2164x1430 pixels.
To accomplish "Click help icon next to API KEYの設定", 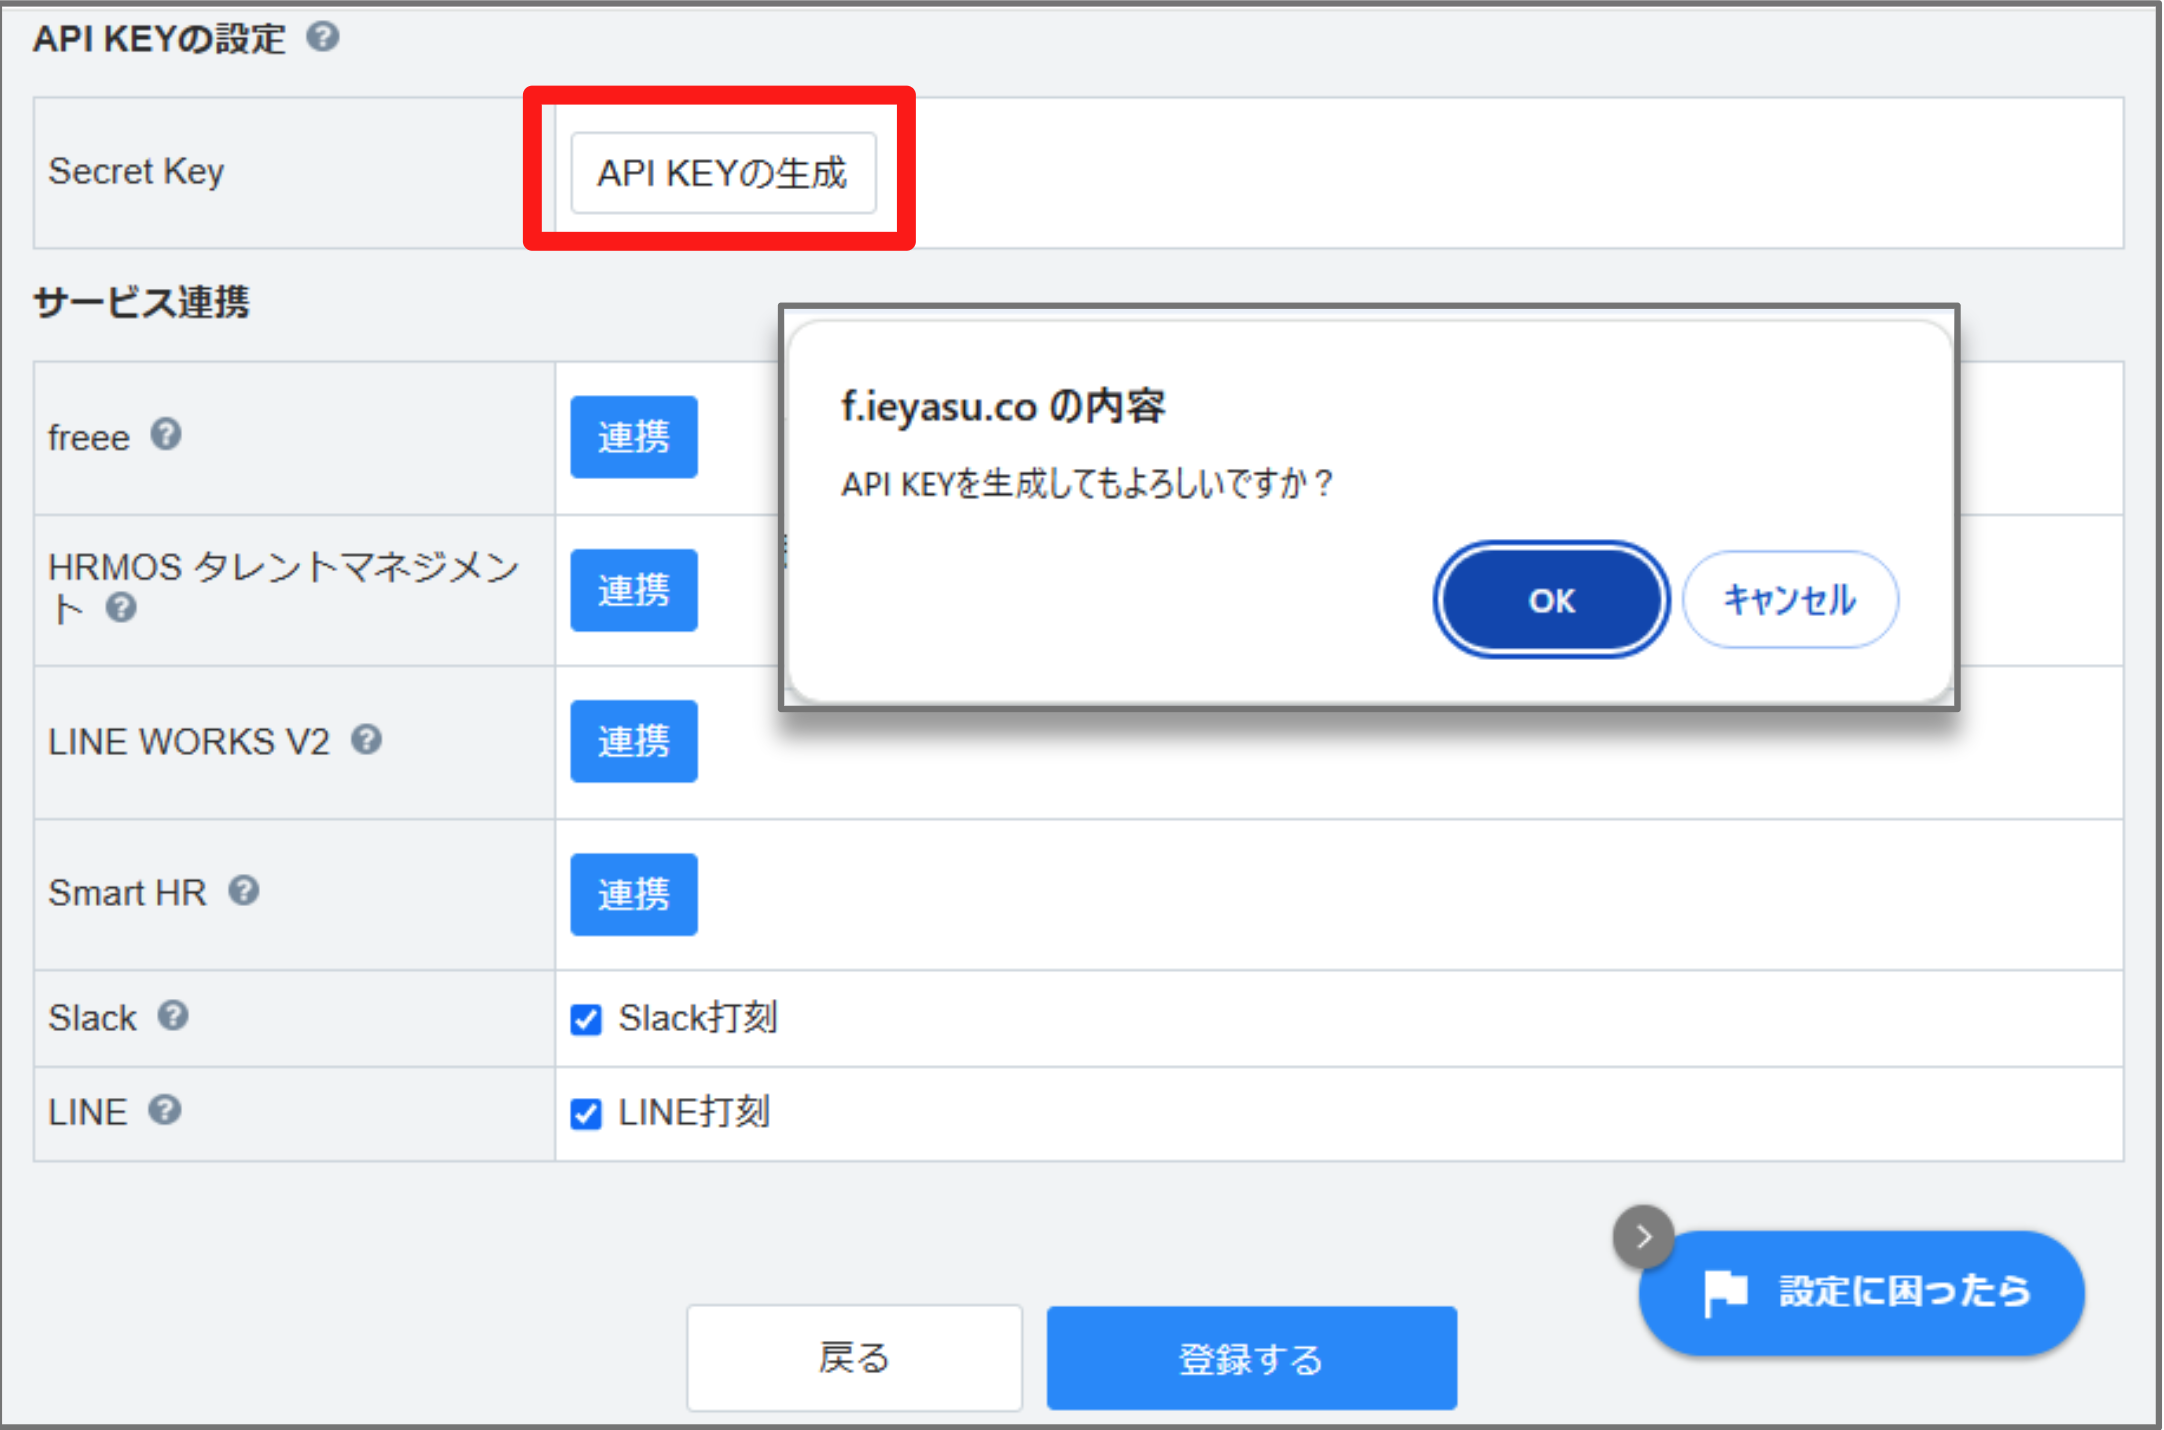I will [x=322, y=38].
